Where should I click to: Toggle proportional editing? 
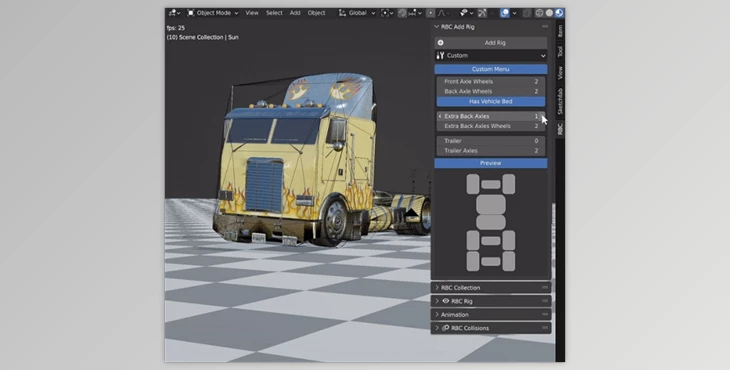click(431, 13)
